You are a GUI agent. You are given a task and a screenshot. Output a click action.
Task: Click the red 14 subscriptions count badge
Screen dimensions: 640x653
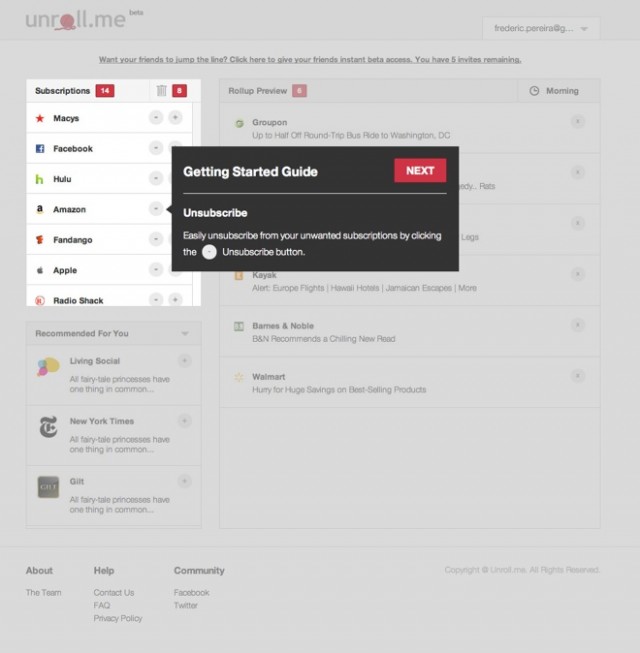(105, 90)
